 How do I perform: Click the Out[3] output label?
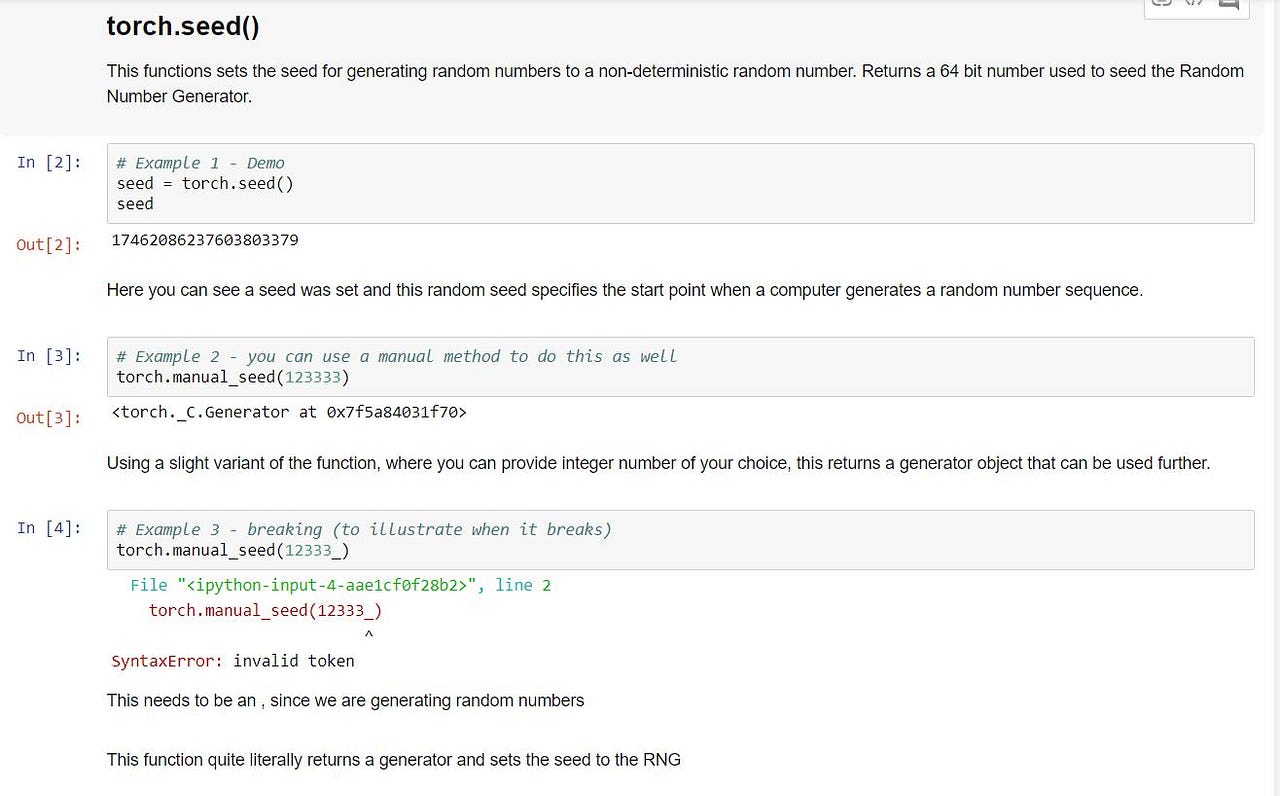pos(48,418)
